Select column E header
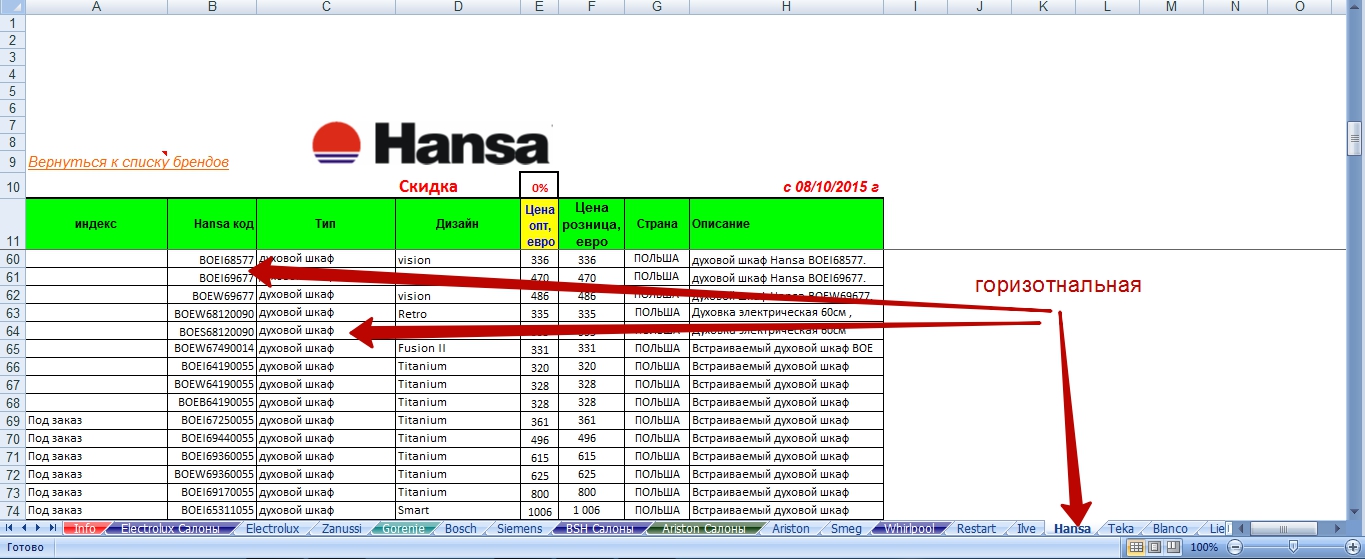 tap(539, 7)
